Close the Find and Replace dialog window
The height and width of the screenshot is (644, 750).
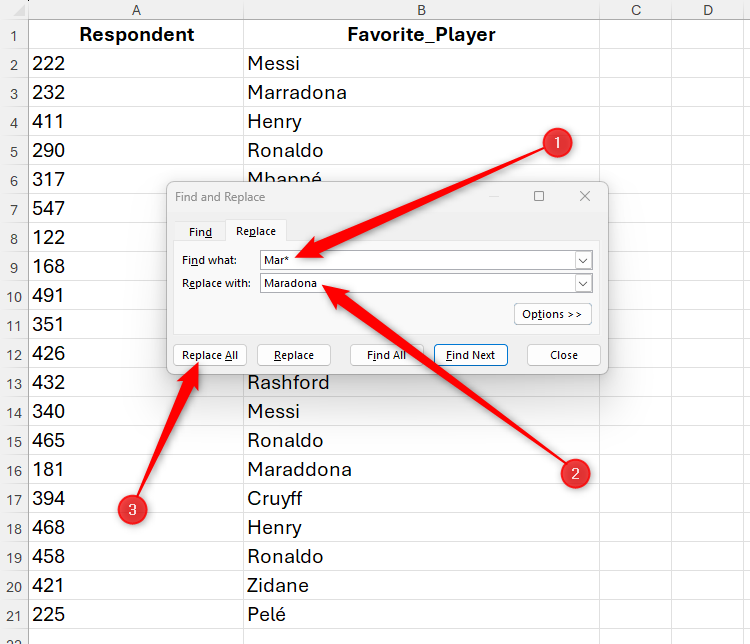point(585,197)
